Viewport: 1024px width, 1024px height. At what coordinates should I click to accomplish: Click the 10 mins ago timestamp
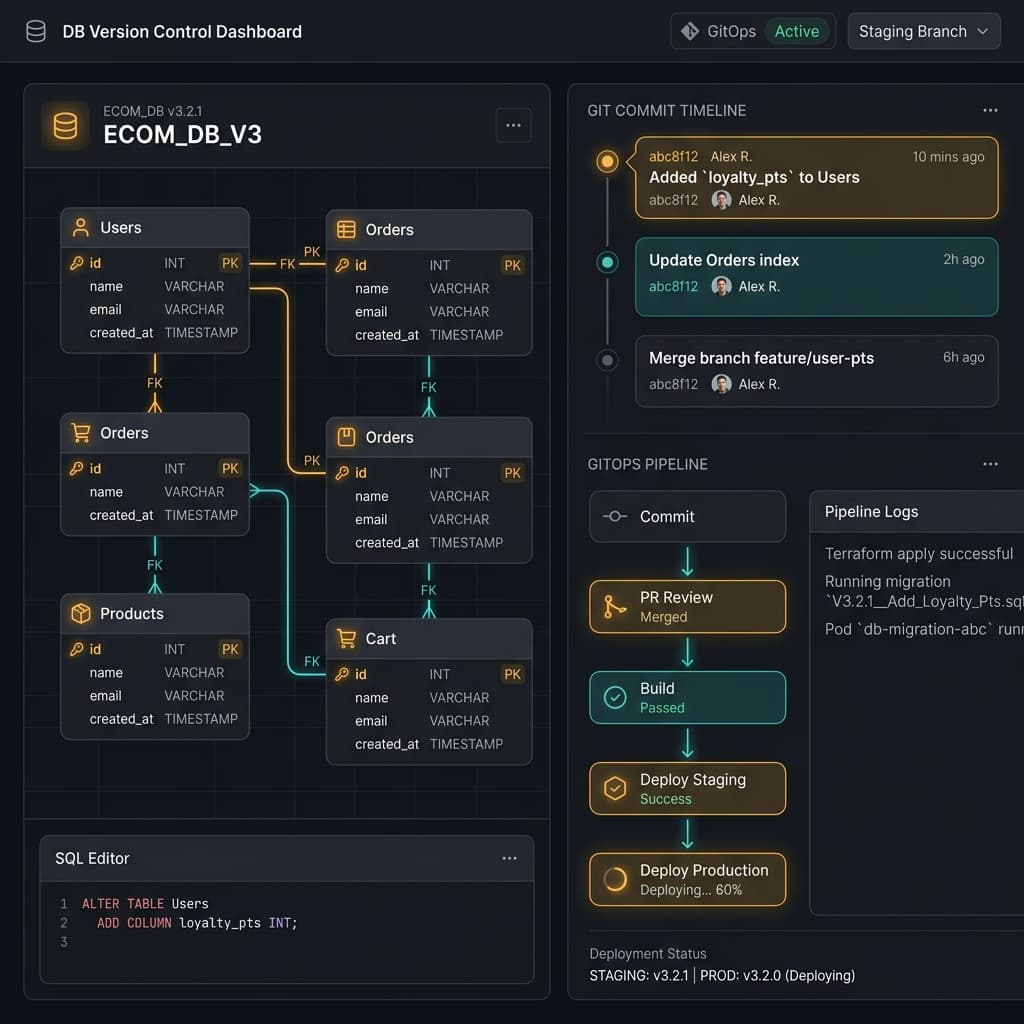pyautogui.click(x=948, y=157)
